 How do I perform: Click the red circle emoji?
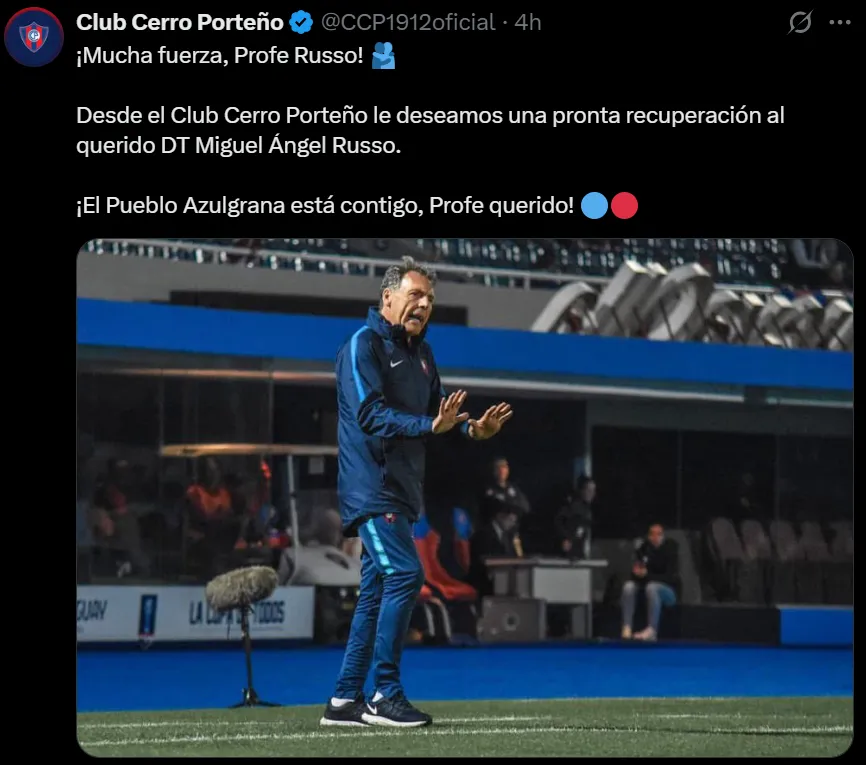click(624, 206)
